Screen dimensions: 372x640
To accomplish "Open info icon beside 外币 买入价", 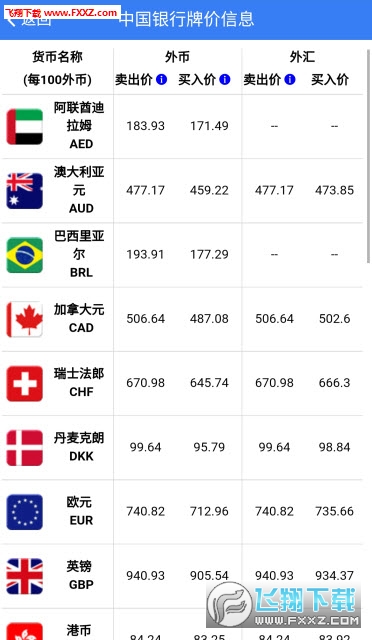I will (225, 79).
